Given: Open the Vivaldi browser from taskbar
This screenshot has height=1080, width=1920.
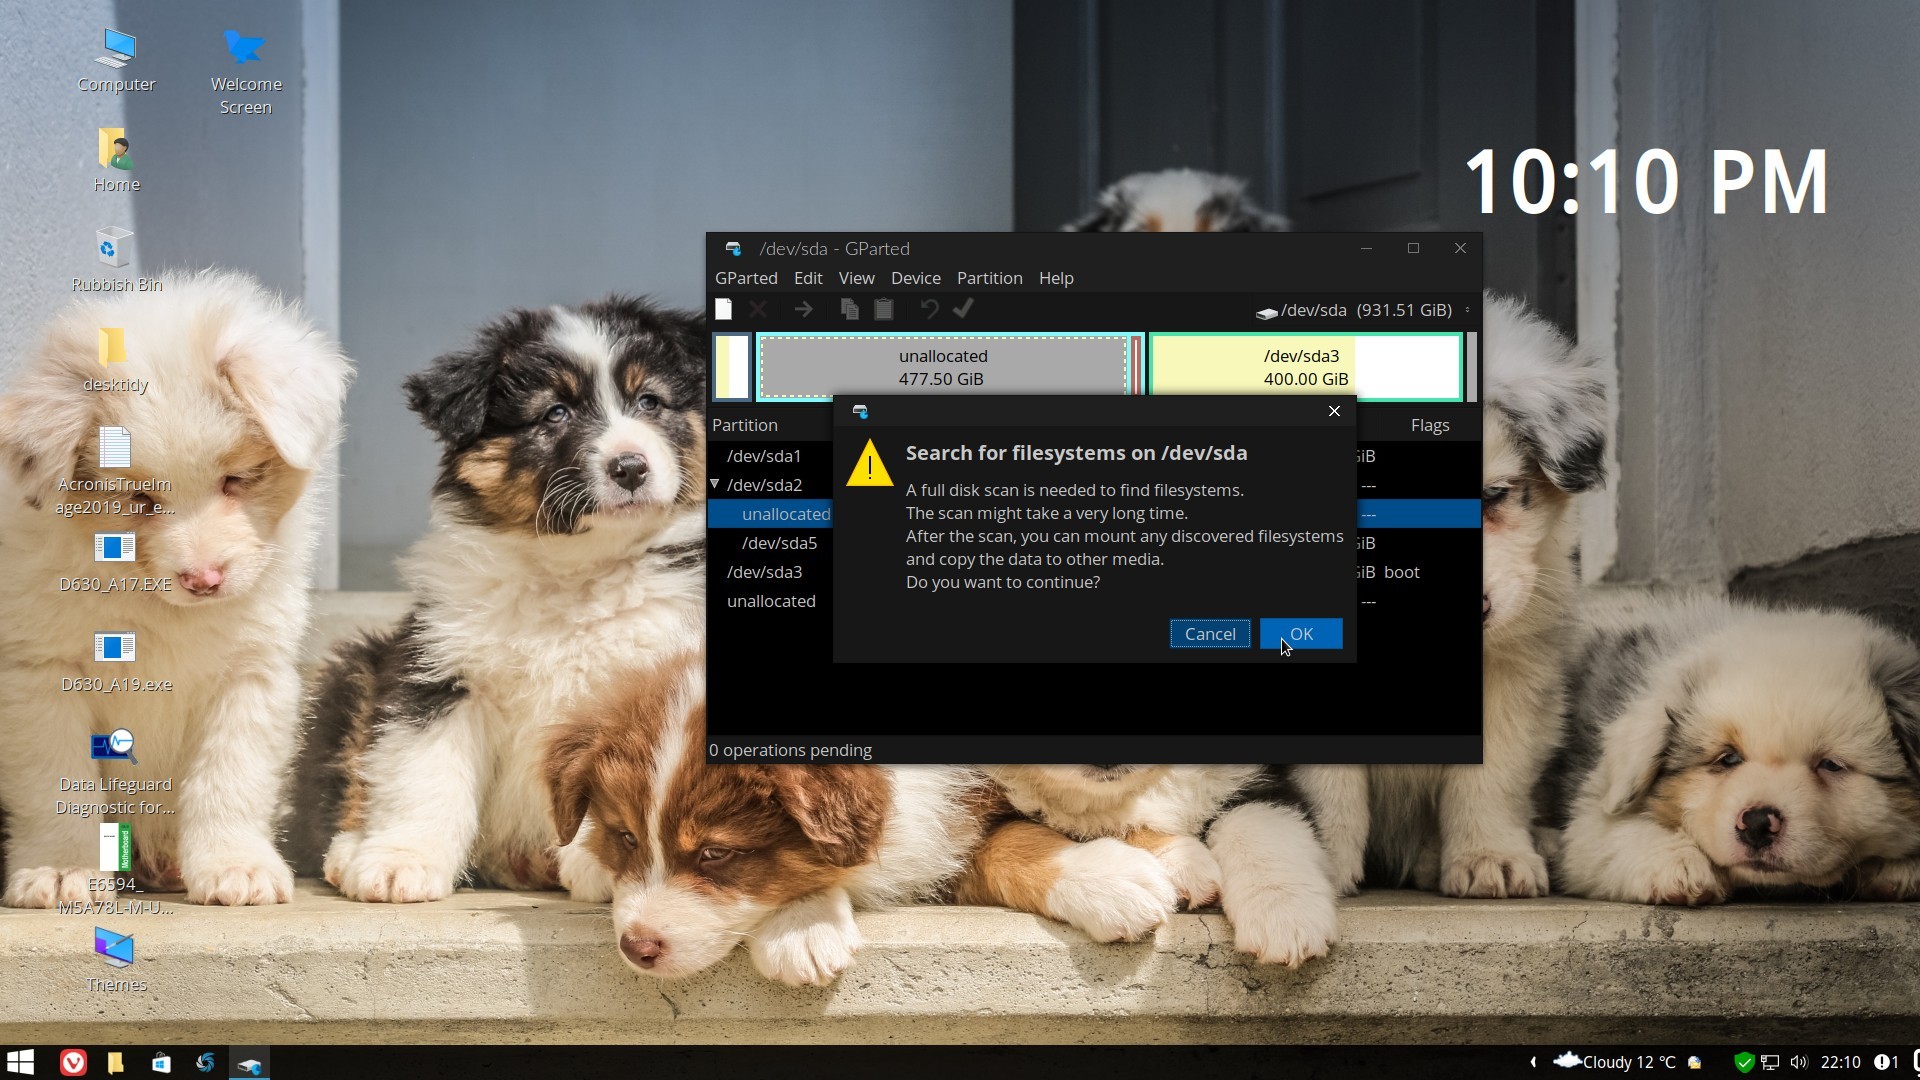Looking at the screenshot, I should pos(73,1062).
